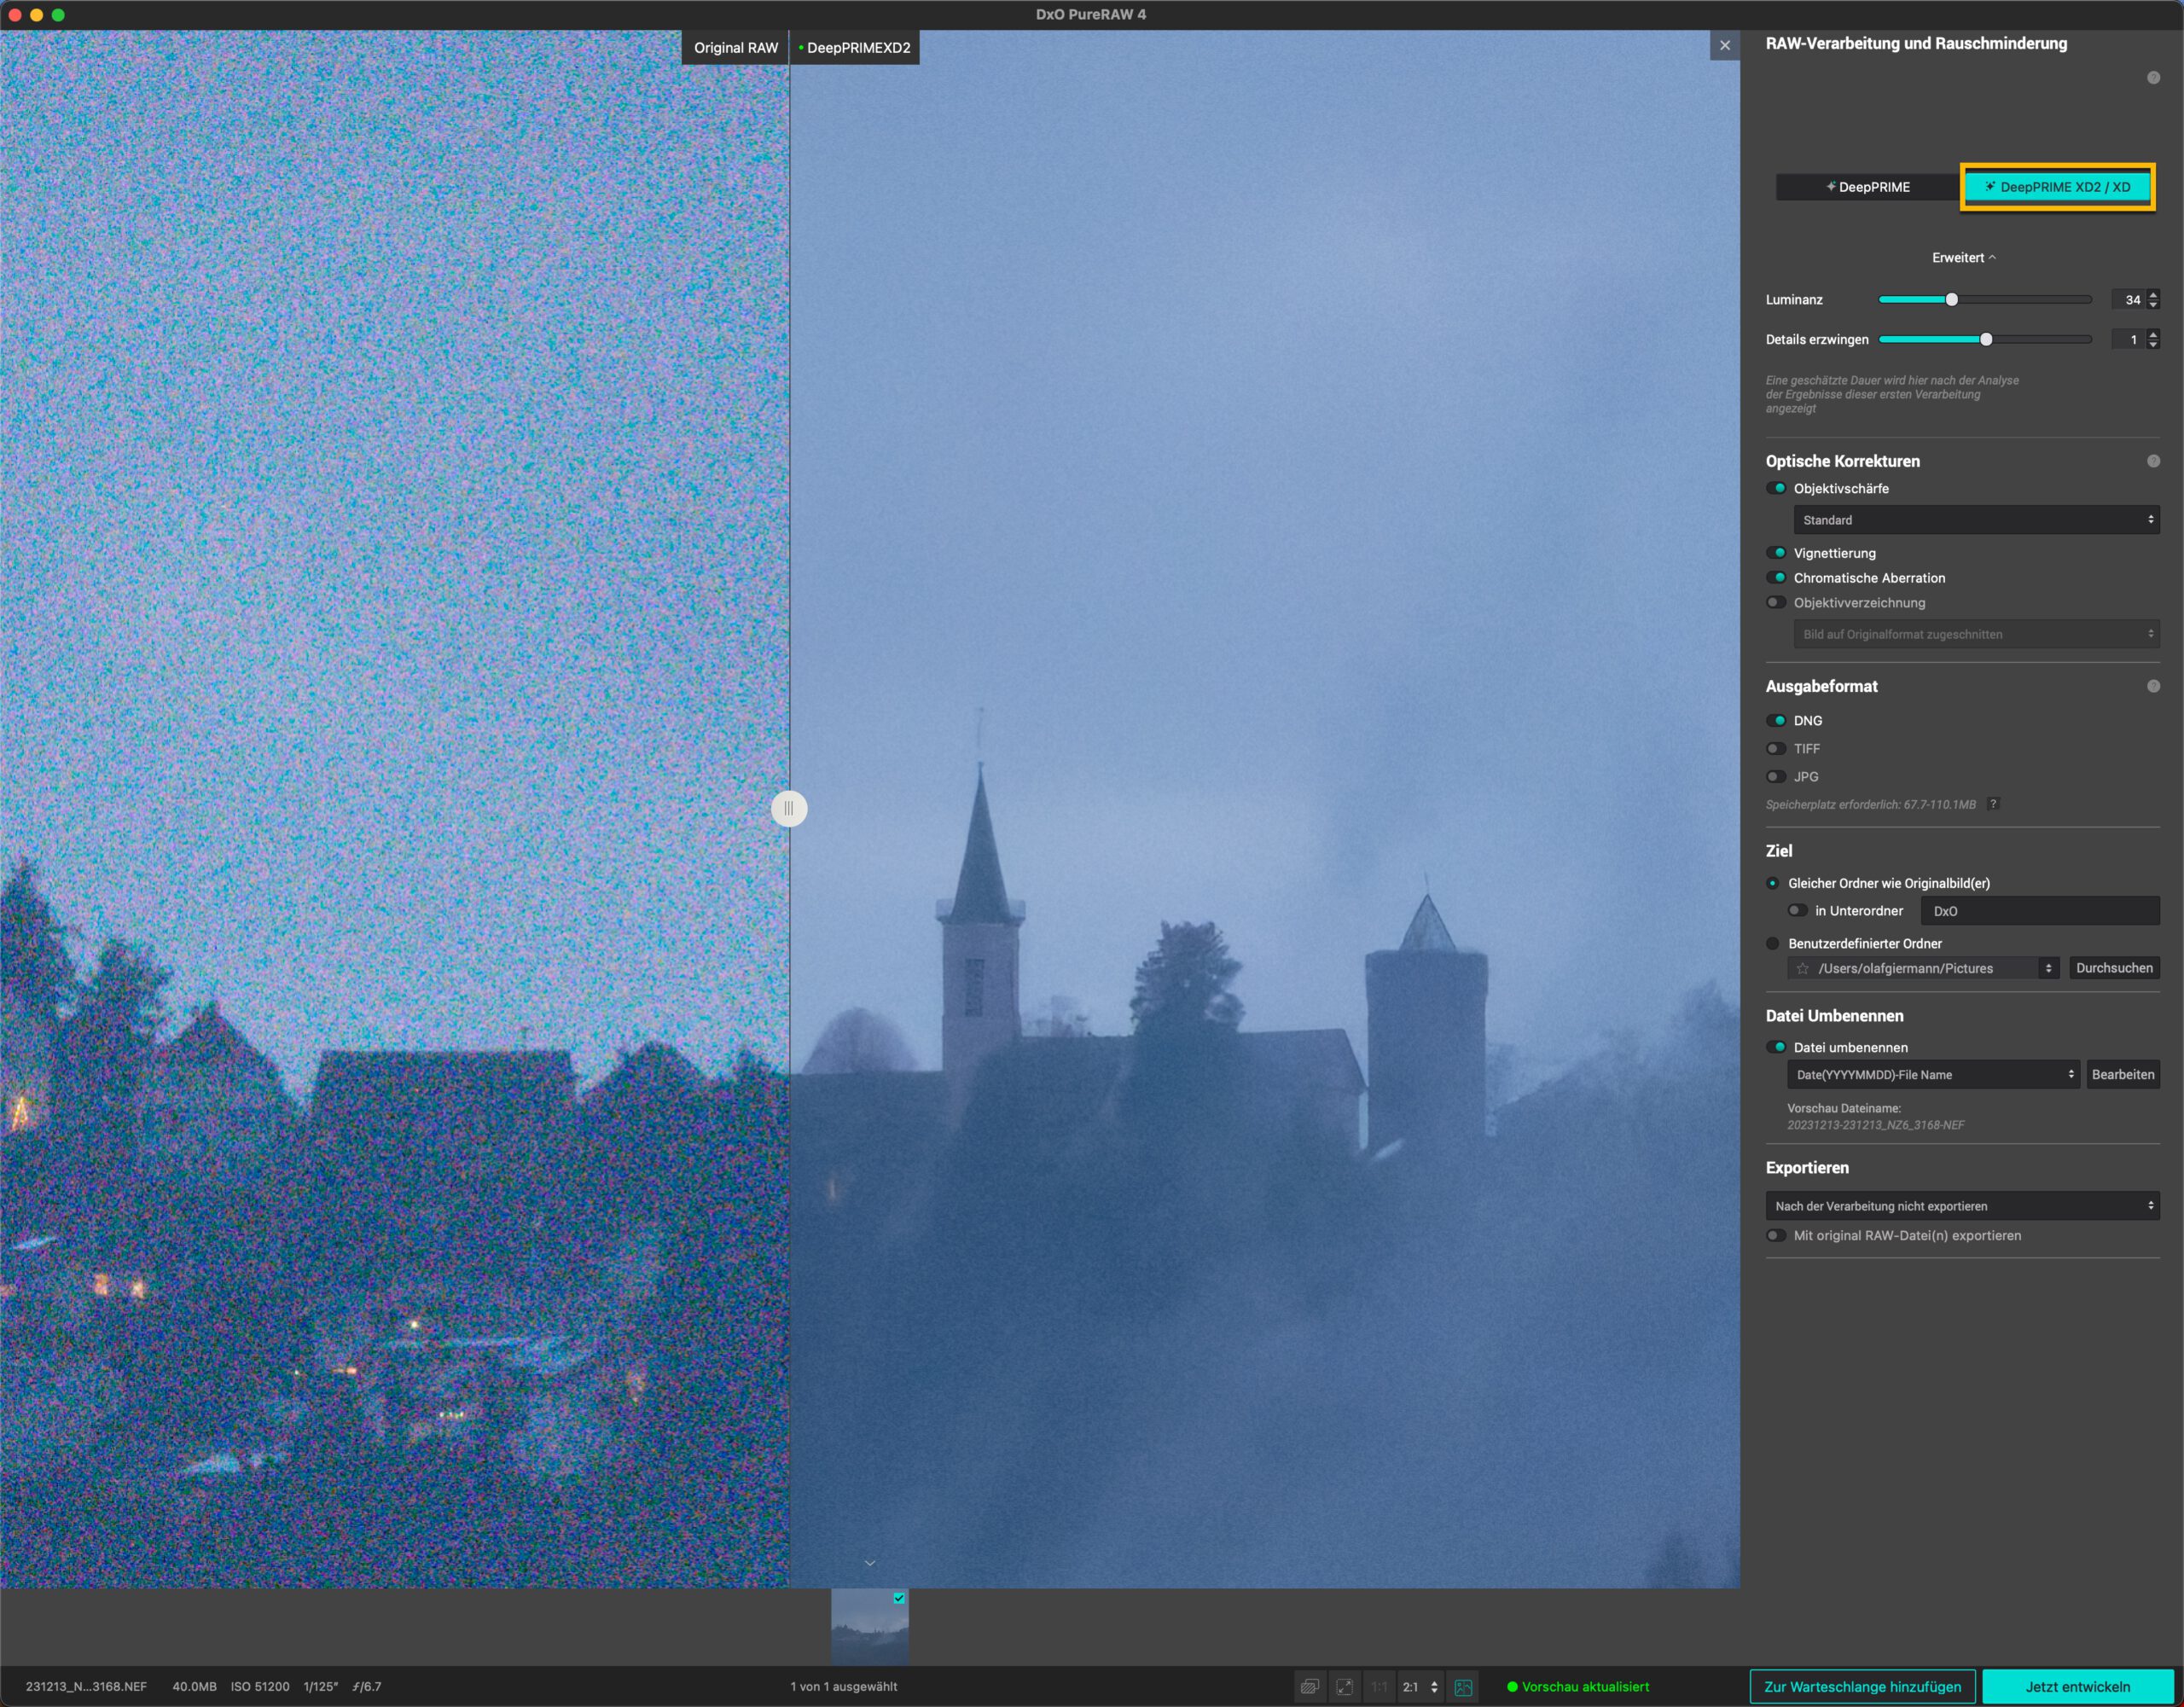Click Luminanz value field 34
This screenshot has width=2184, height=1707.
click(x=2128, y=299)
